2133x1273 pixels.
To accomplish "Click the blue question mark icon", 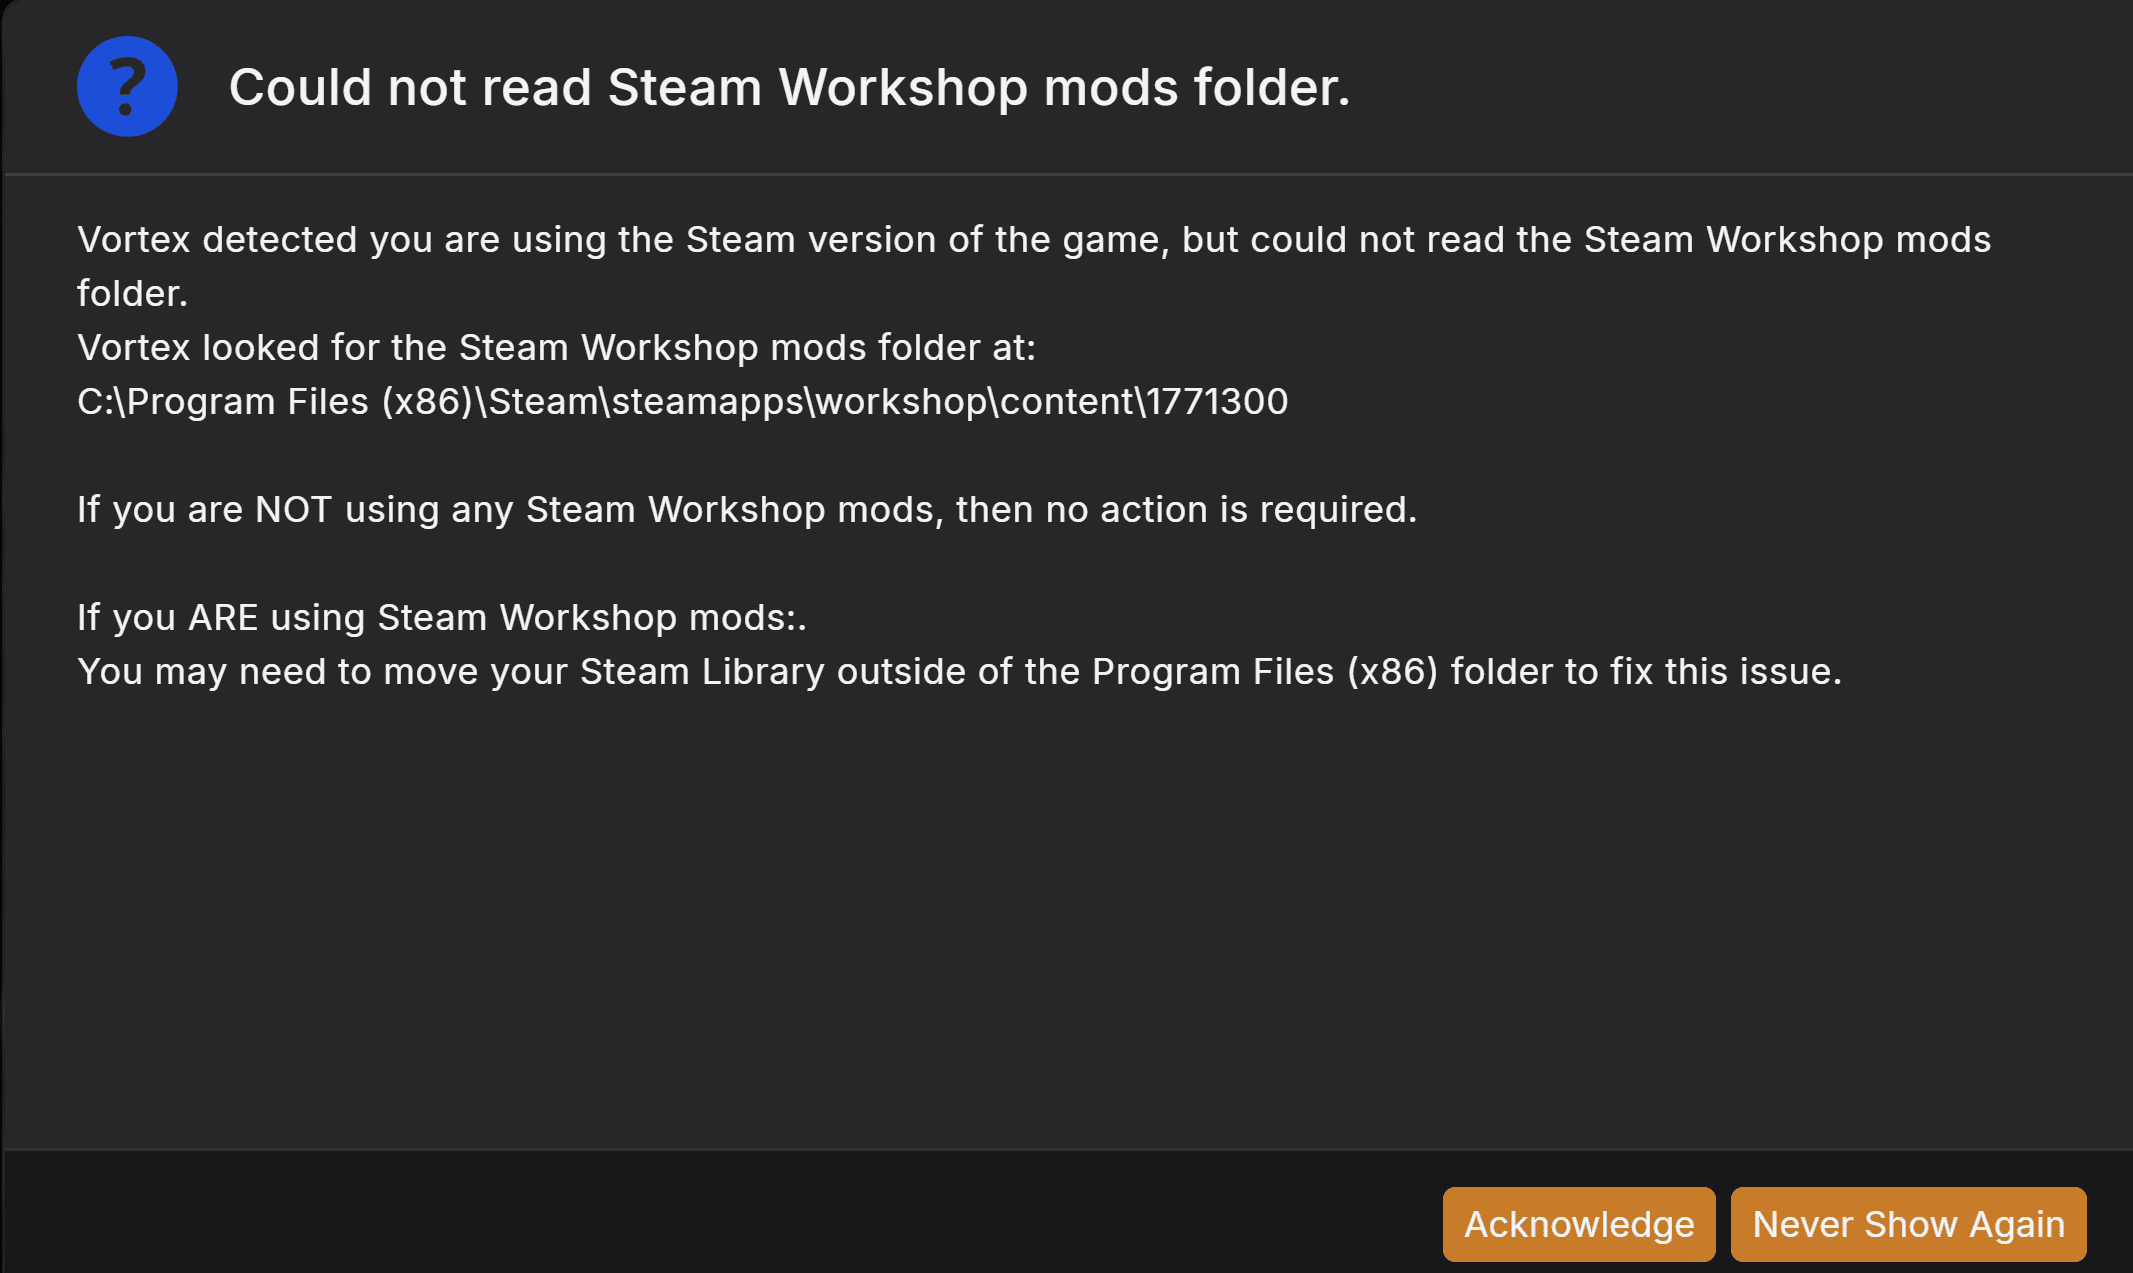I will coord(127,87).
